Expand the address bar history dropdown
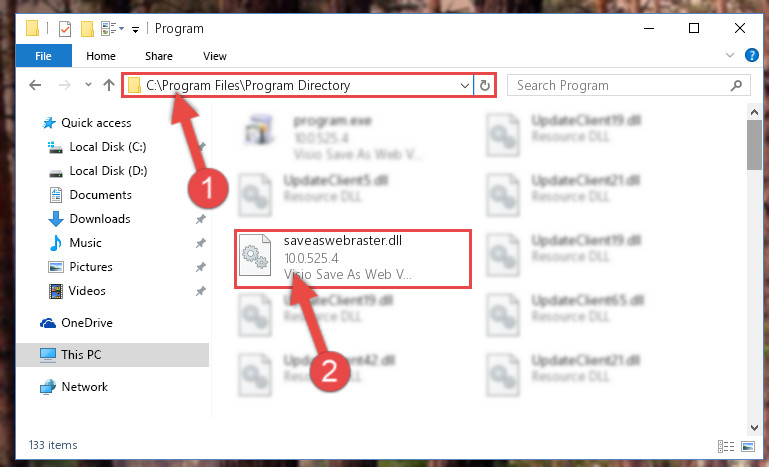Image resolution: width=769 pixels, height=467 pixels. [464, 86]
